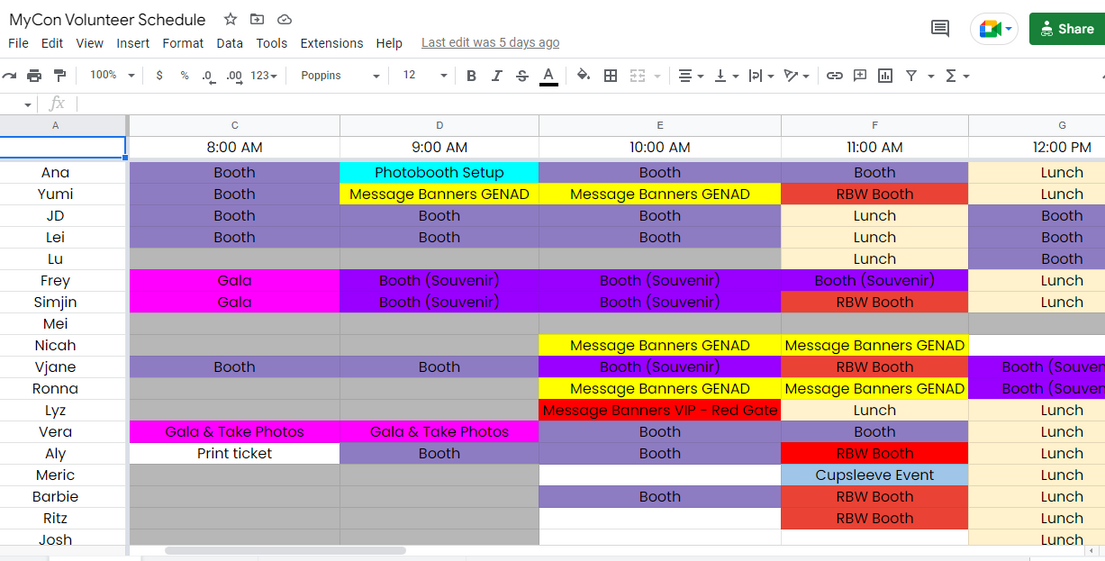Image resolution: width=1105 pixels, height=561 pixels.
Task: Open the Format menu
Action: click(183, 43)
